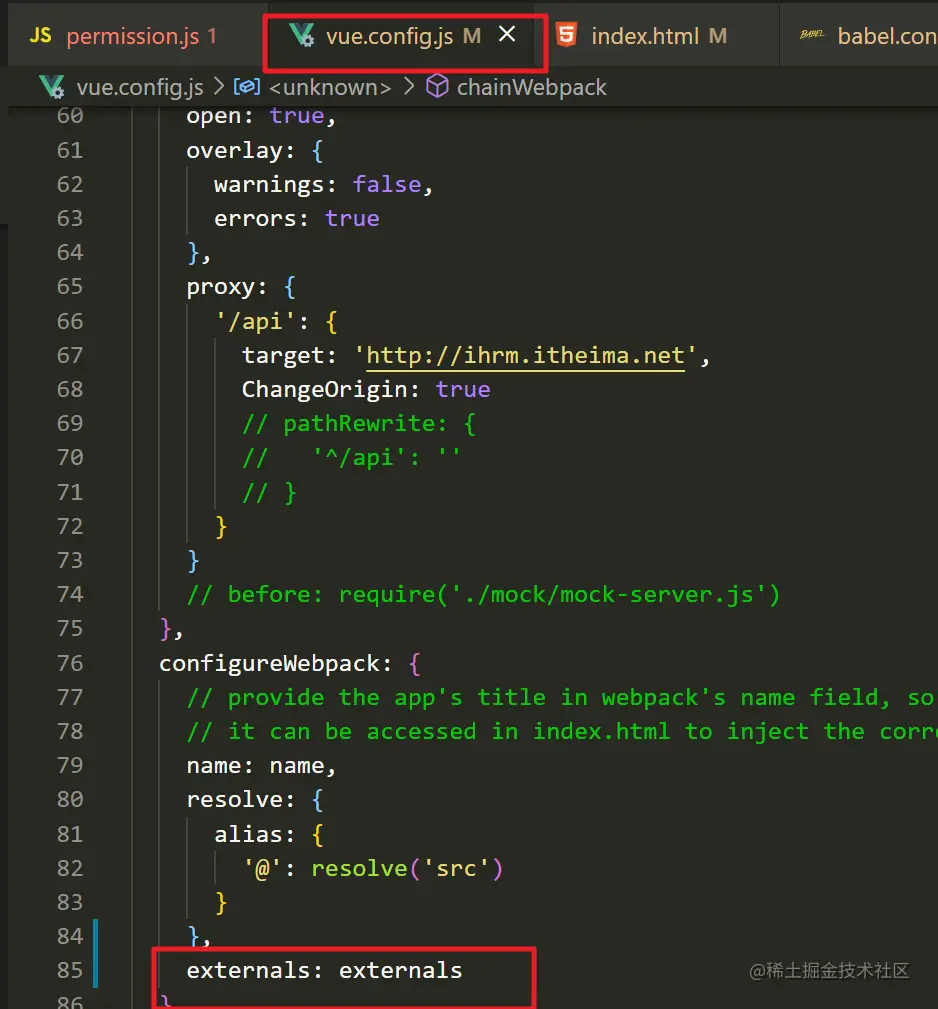Click the 'provide the app's title' comment
Viewport: 938px width, 1009px height.
click(560, 698)
